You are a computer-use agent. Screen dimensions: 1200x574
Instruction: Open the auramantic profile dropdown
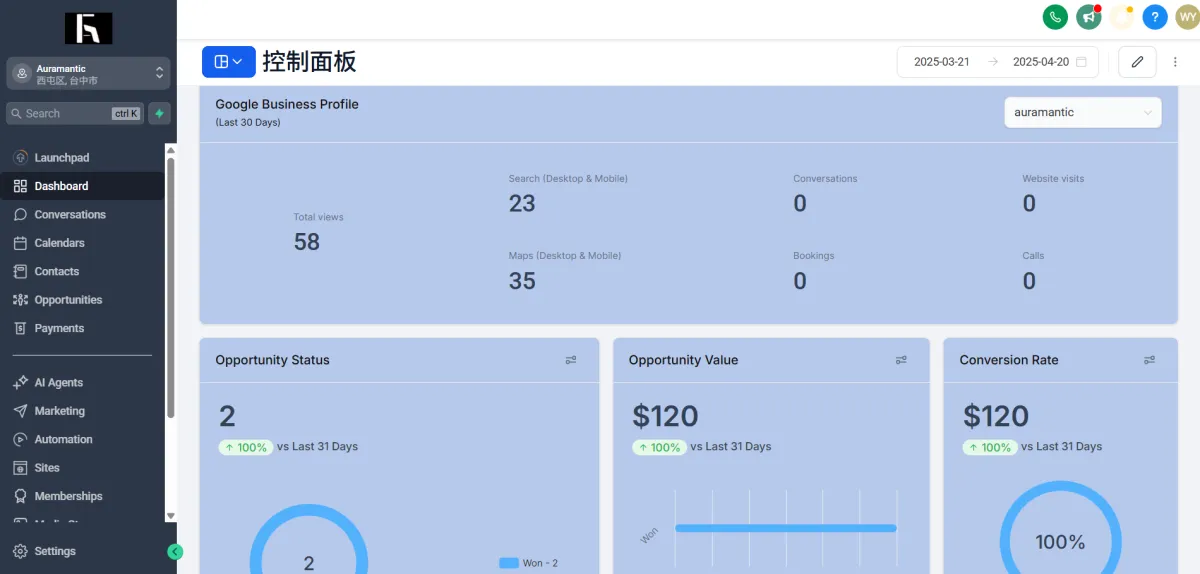[1083, 113]
